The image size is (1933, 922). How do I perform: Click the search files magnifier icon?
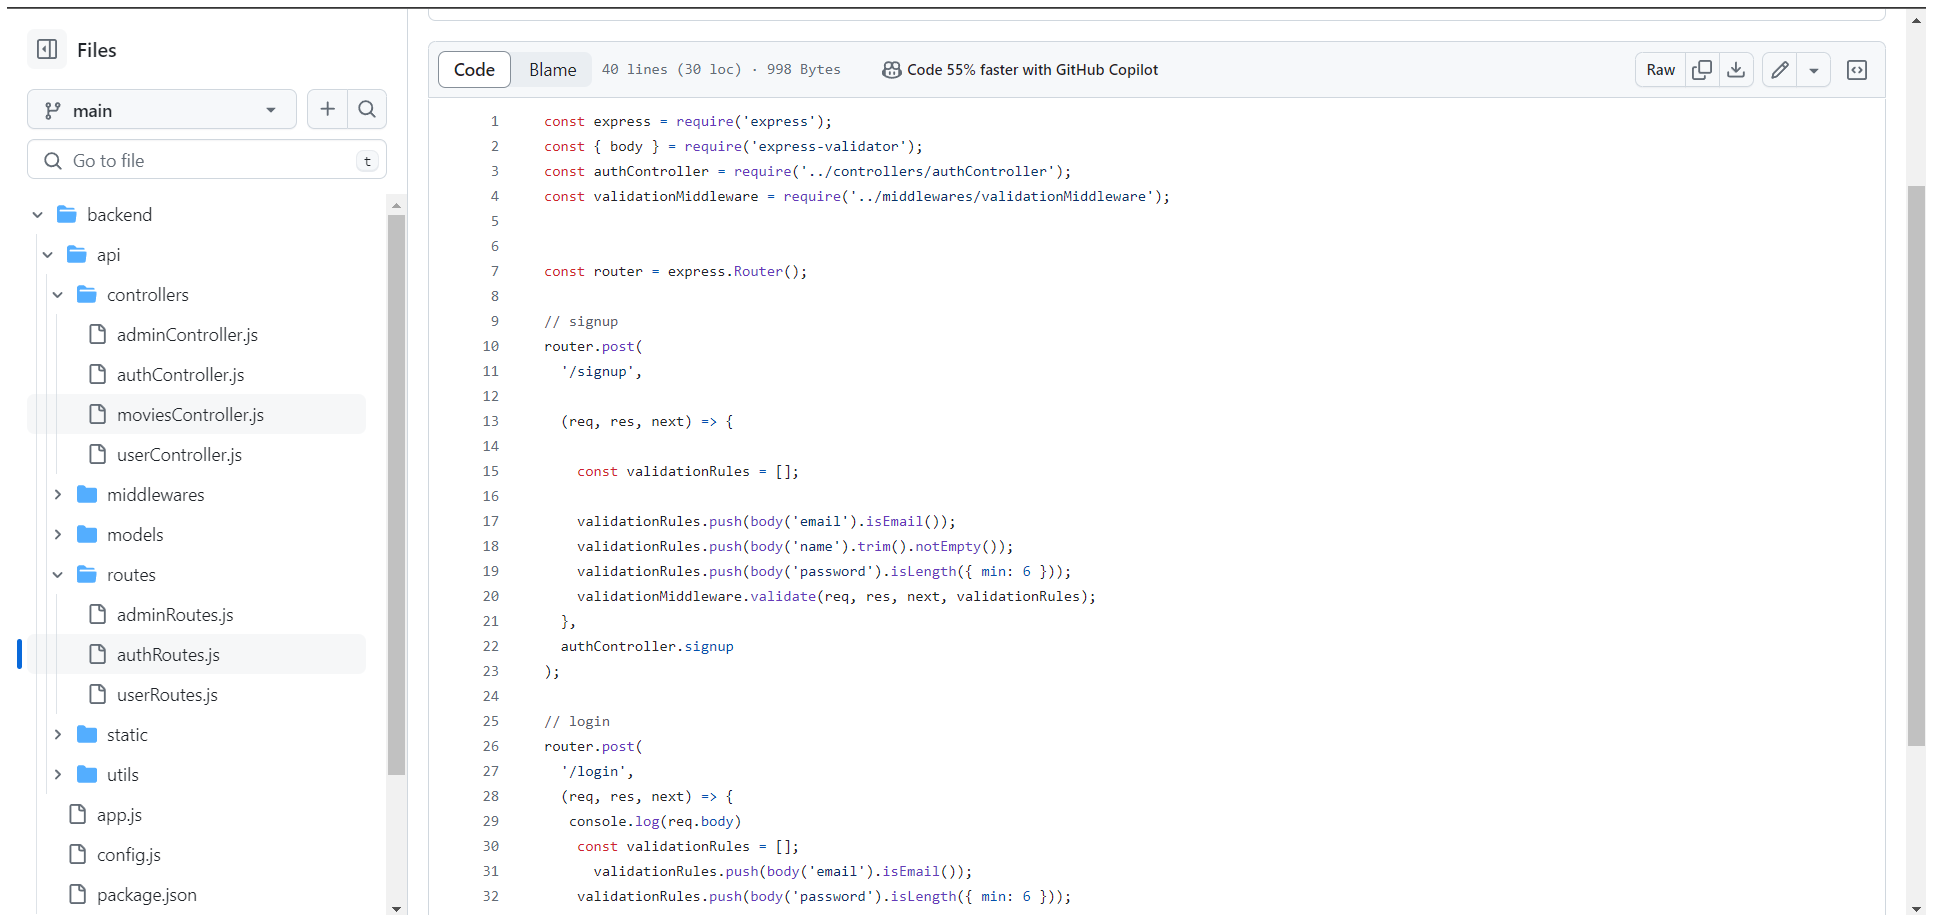(x=367, y=109)
